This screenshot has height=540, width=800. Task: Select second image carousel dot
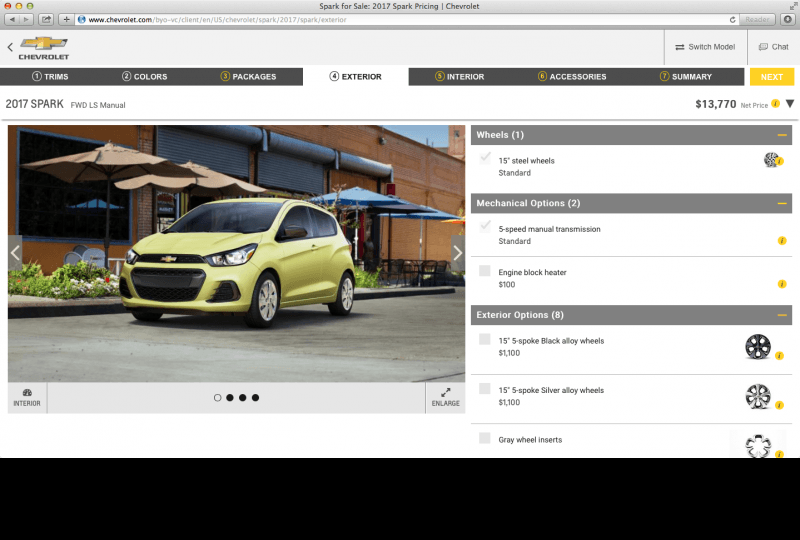(230, 398)
